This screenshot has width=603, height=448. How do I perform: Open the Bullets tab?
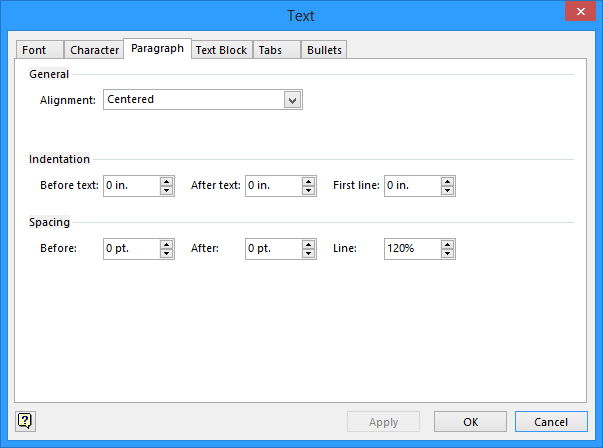324,50
